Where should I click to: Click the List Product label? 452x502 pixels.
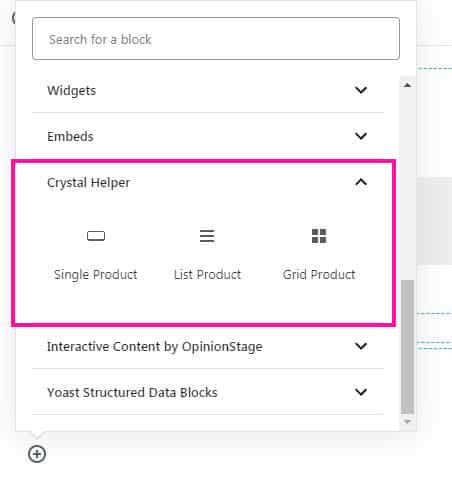click(207, 275)
